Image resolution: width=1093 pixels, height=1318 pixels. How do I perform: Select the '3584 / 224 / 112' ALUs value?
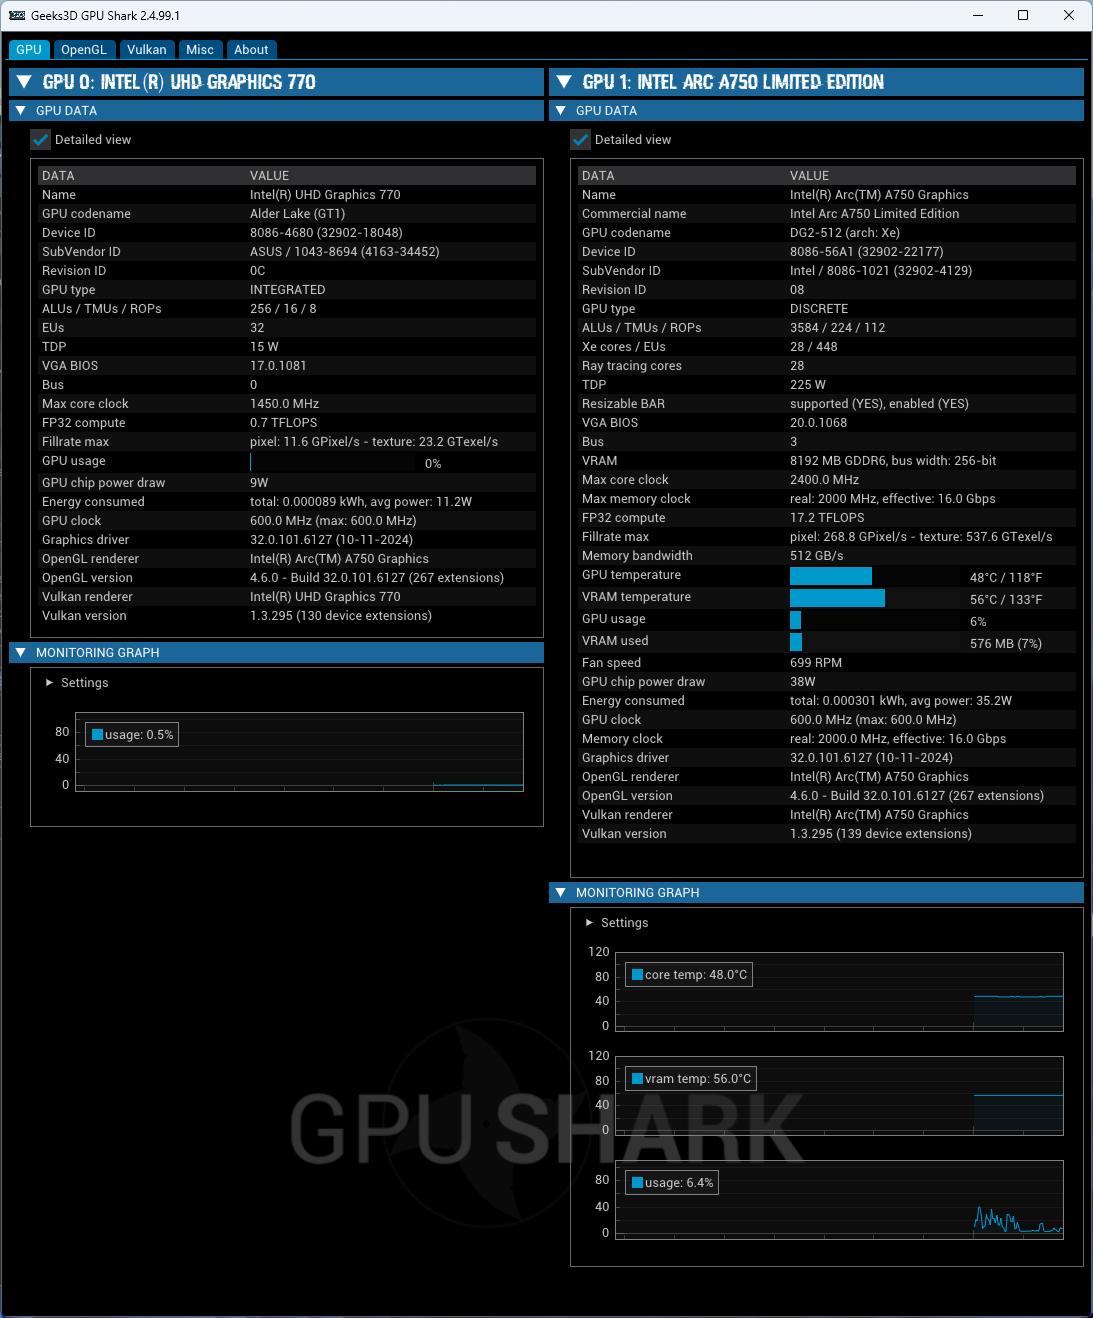coord(837,328)
